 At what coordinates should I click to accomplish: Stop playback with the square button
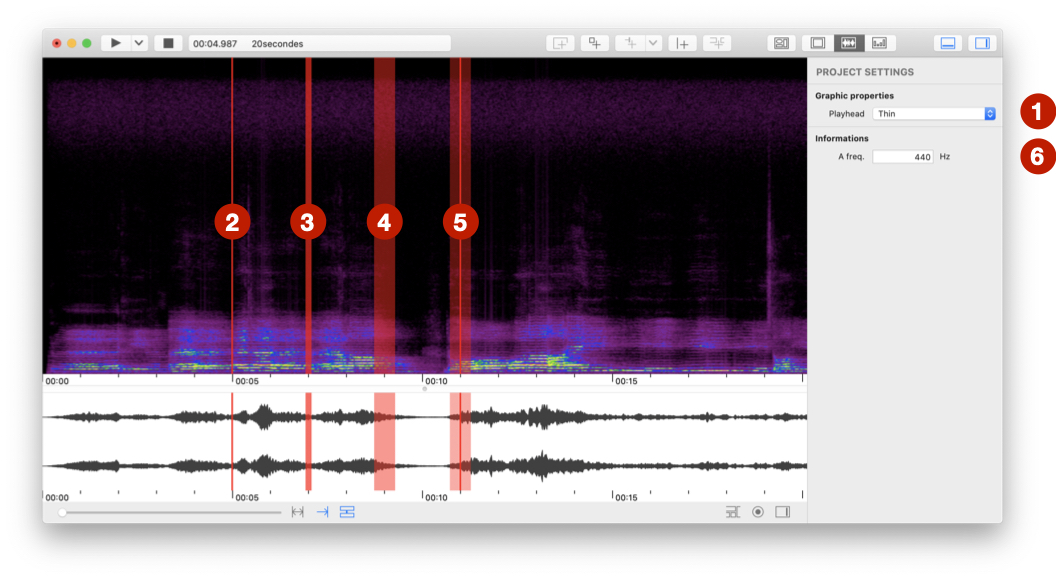168,43
